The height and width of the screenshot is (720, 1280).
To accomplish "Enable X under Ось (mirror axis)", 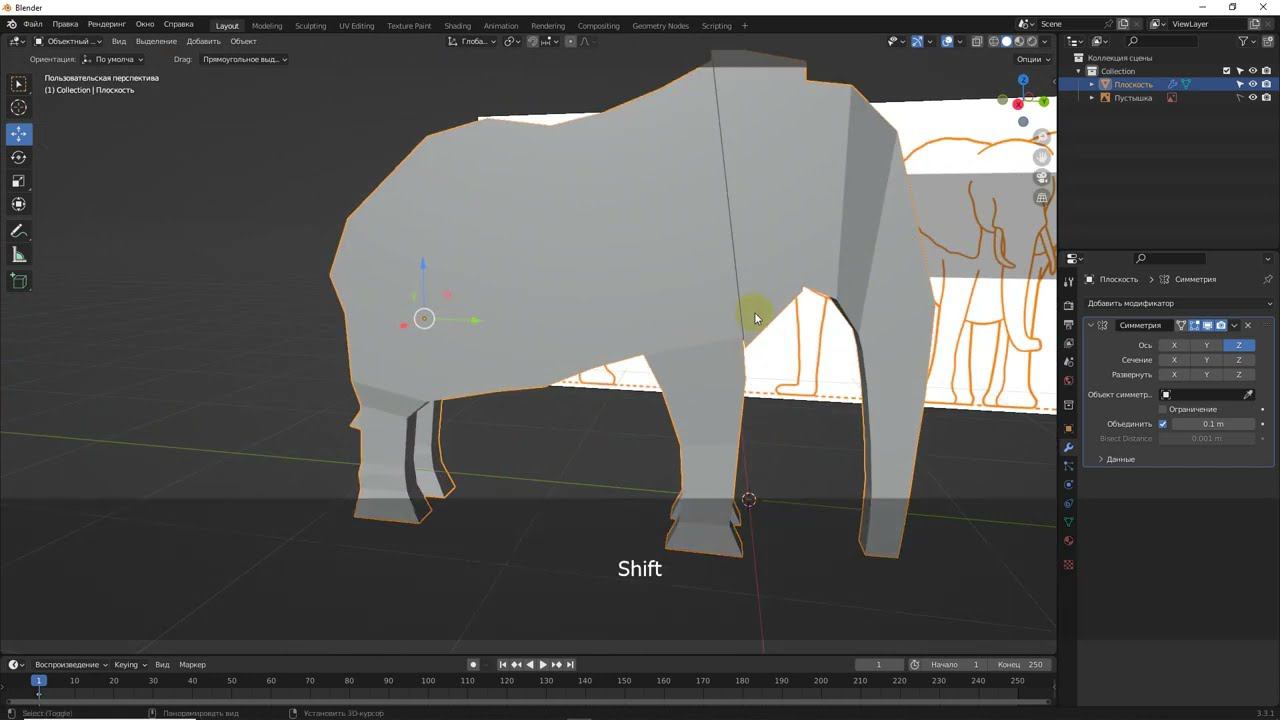I will 1174,345.
